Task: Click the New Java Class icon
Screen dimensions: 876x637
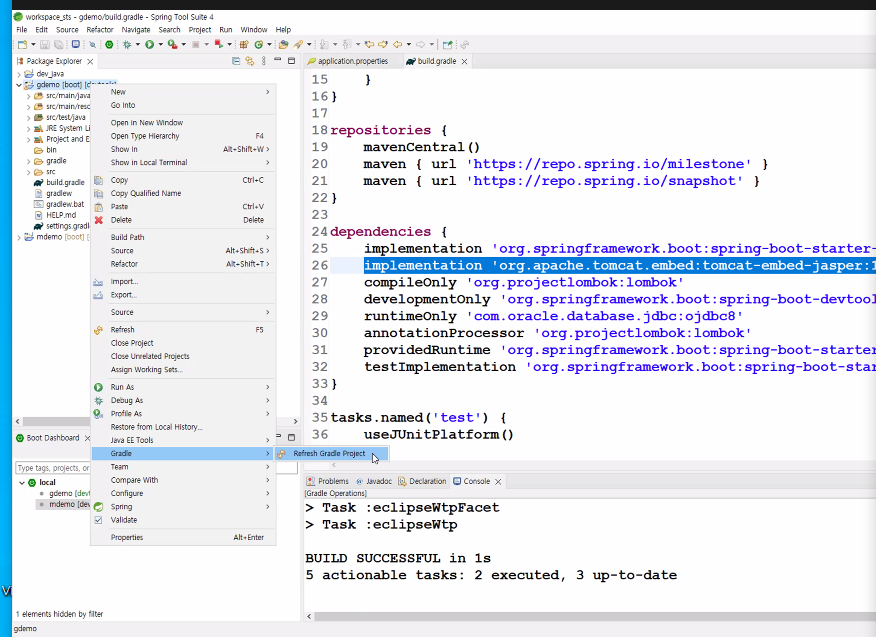Action: coord(258,45)
